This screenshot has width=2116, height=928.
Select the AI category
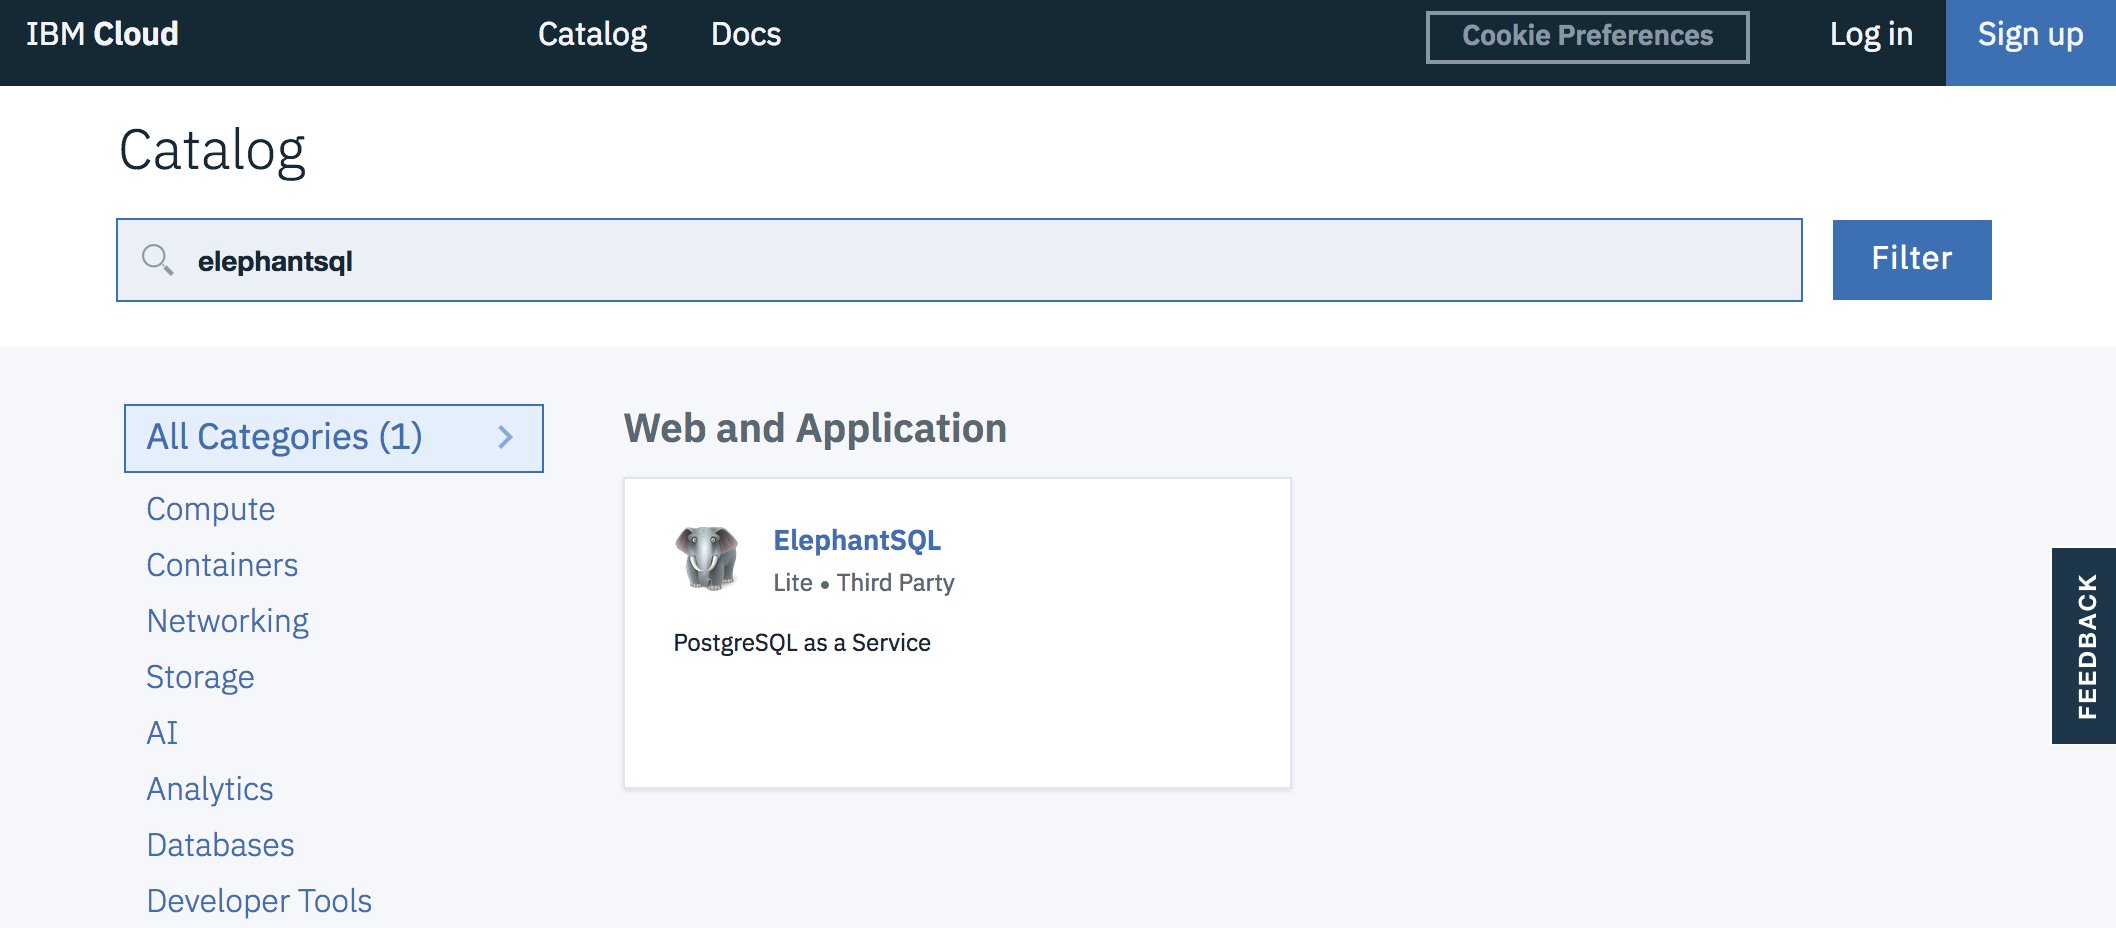click(162, 733)
